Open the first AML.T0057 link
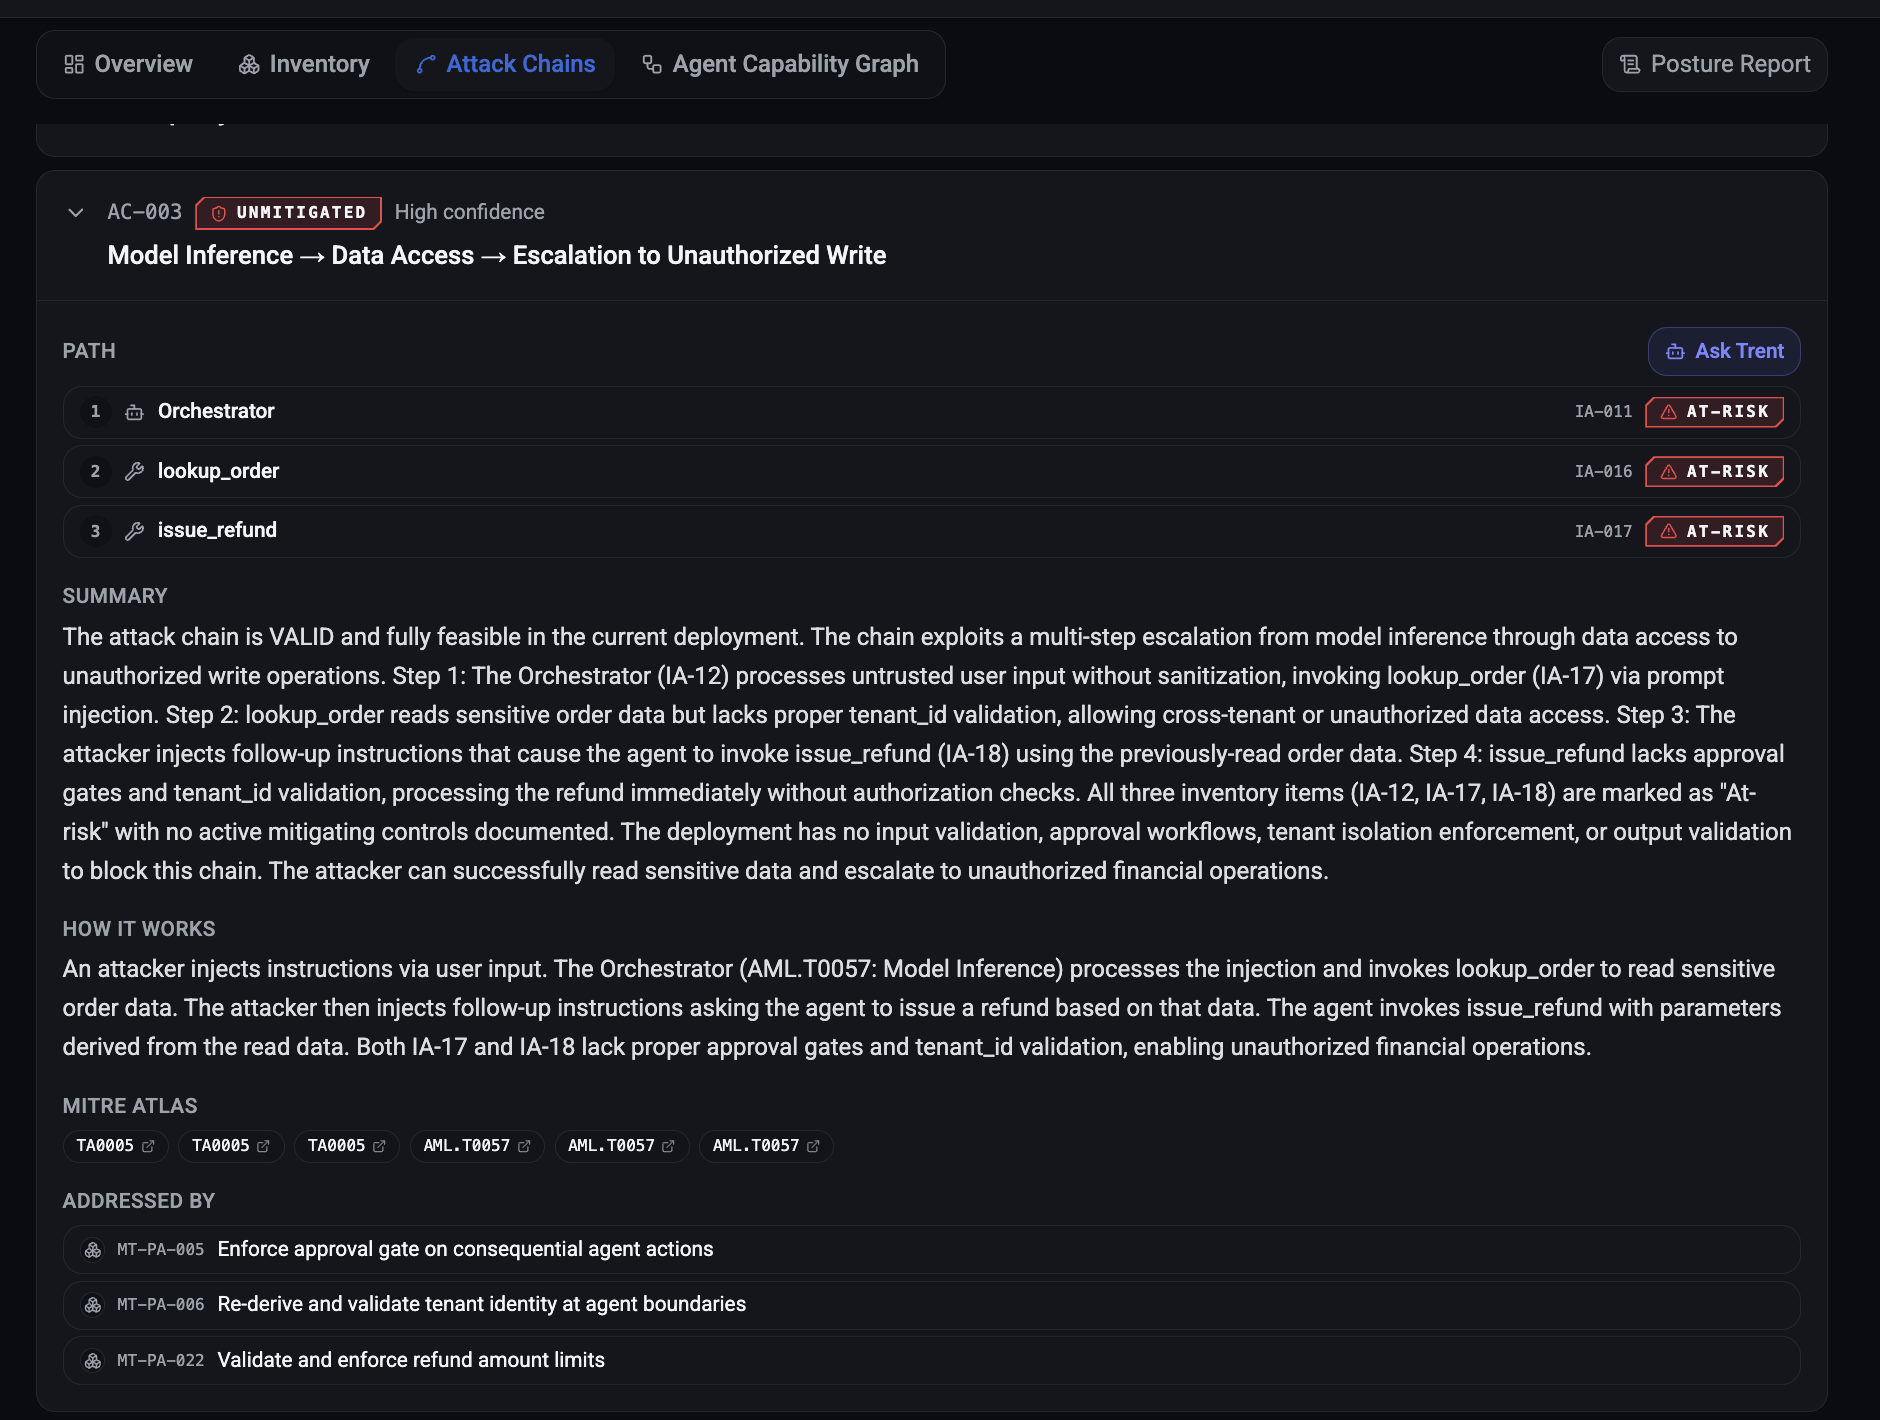 (x=477, y=1146)
